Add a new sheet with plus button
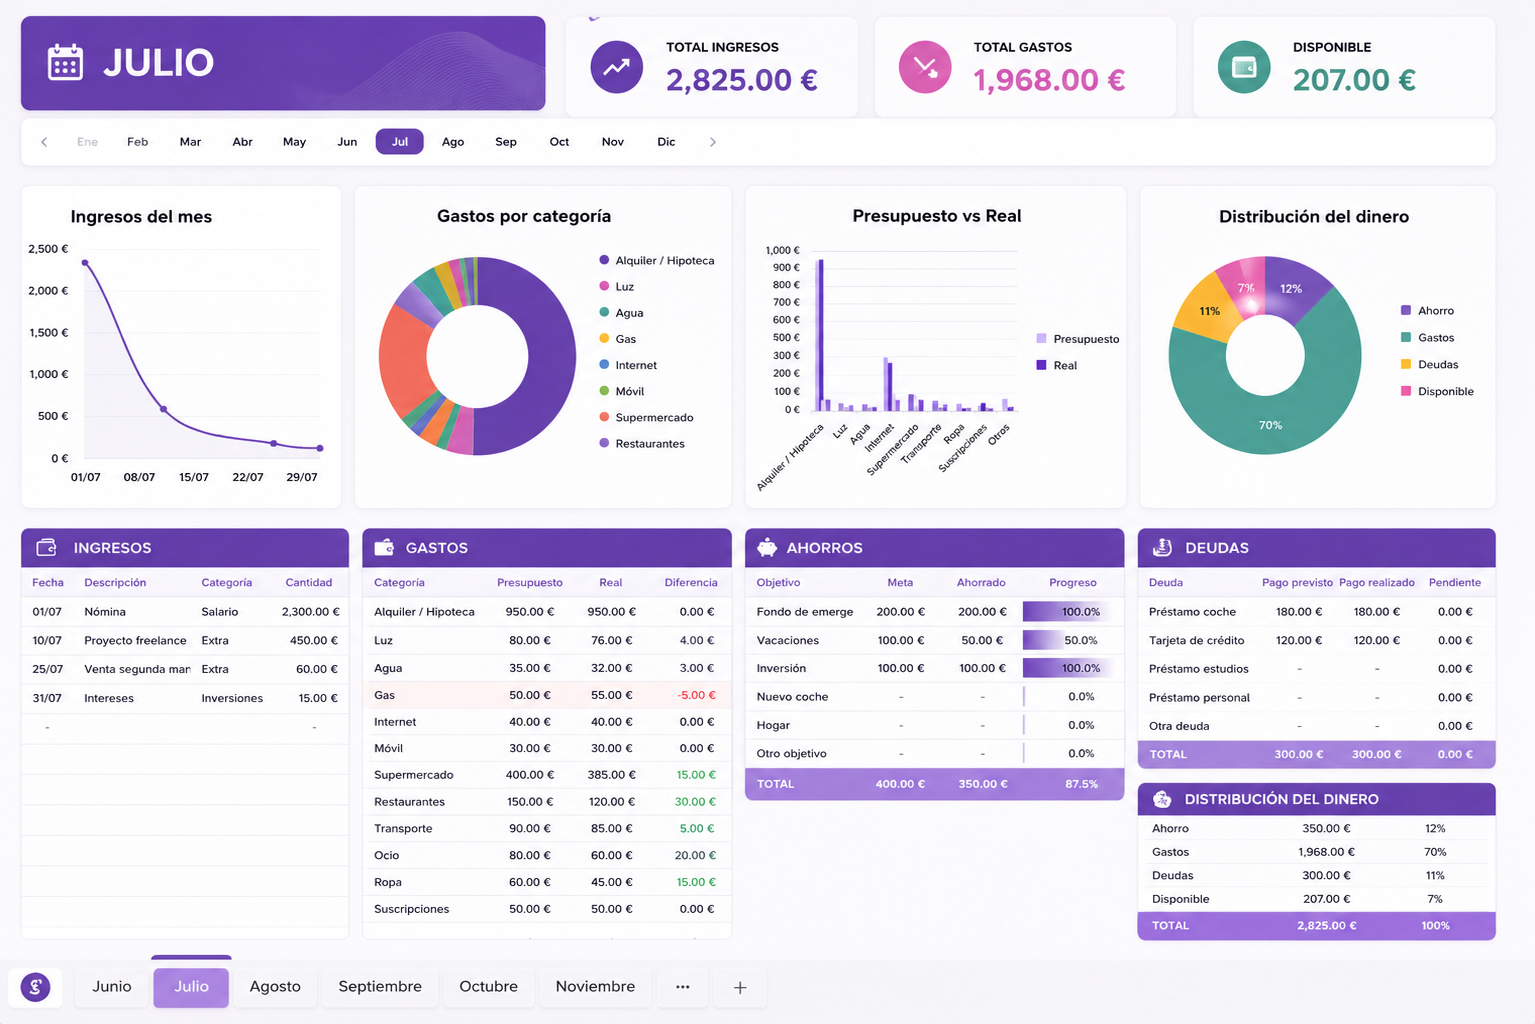The width and height of the screenshot is (1535, 1024). (740, 987)
